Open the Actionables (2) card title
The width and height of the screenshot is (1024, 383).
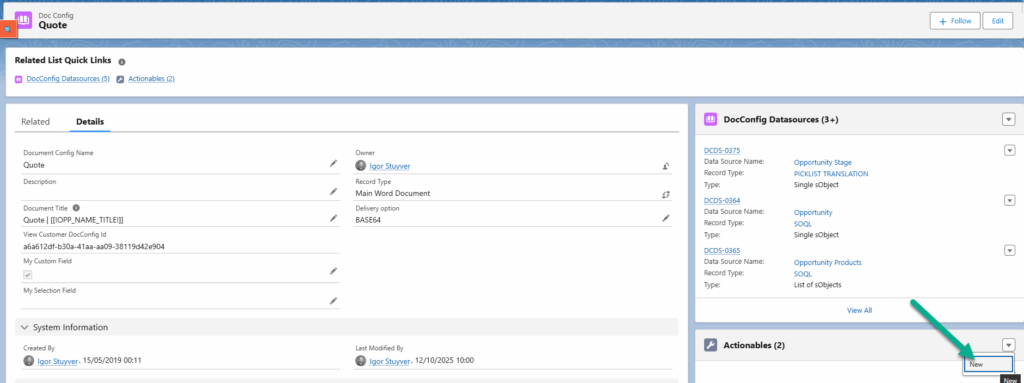tap(754, 346)
